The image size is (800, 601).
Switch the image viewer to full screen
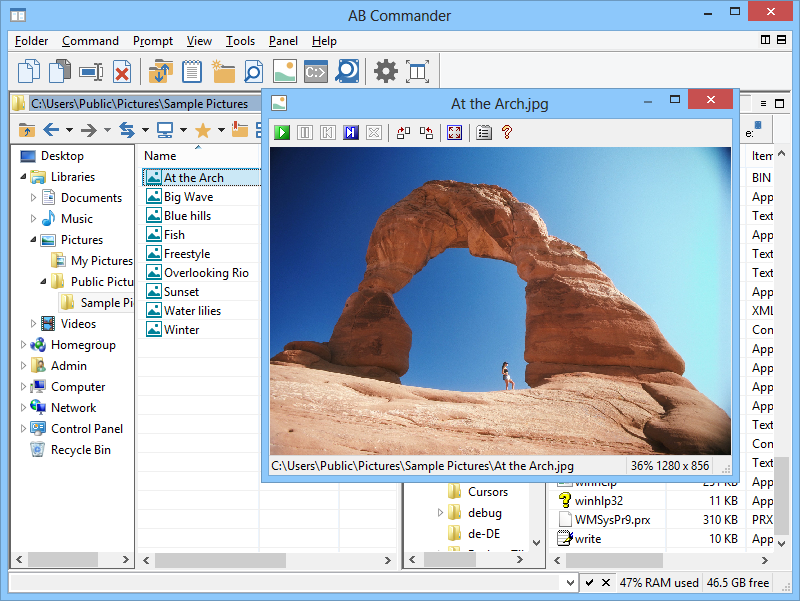455,132
